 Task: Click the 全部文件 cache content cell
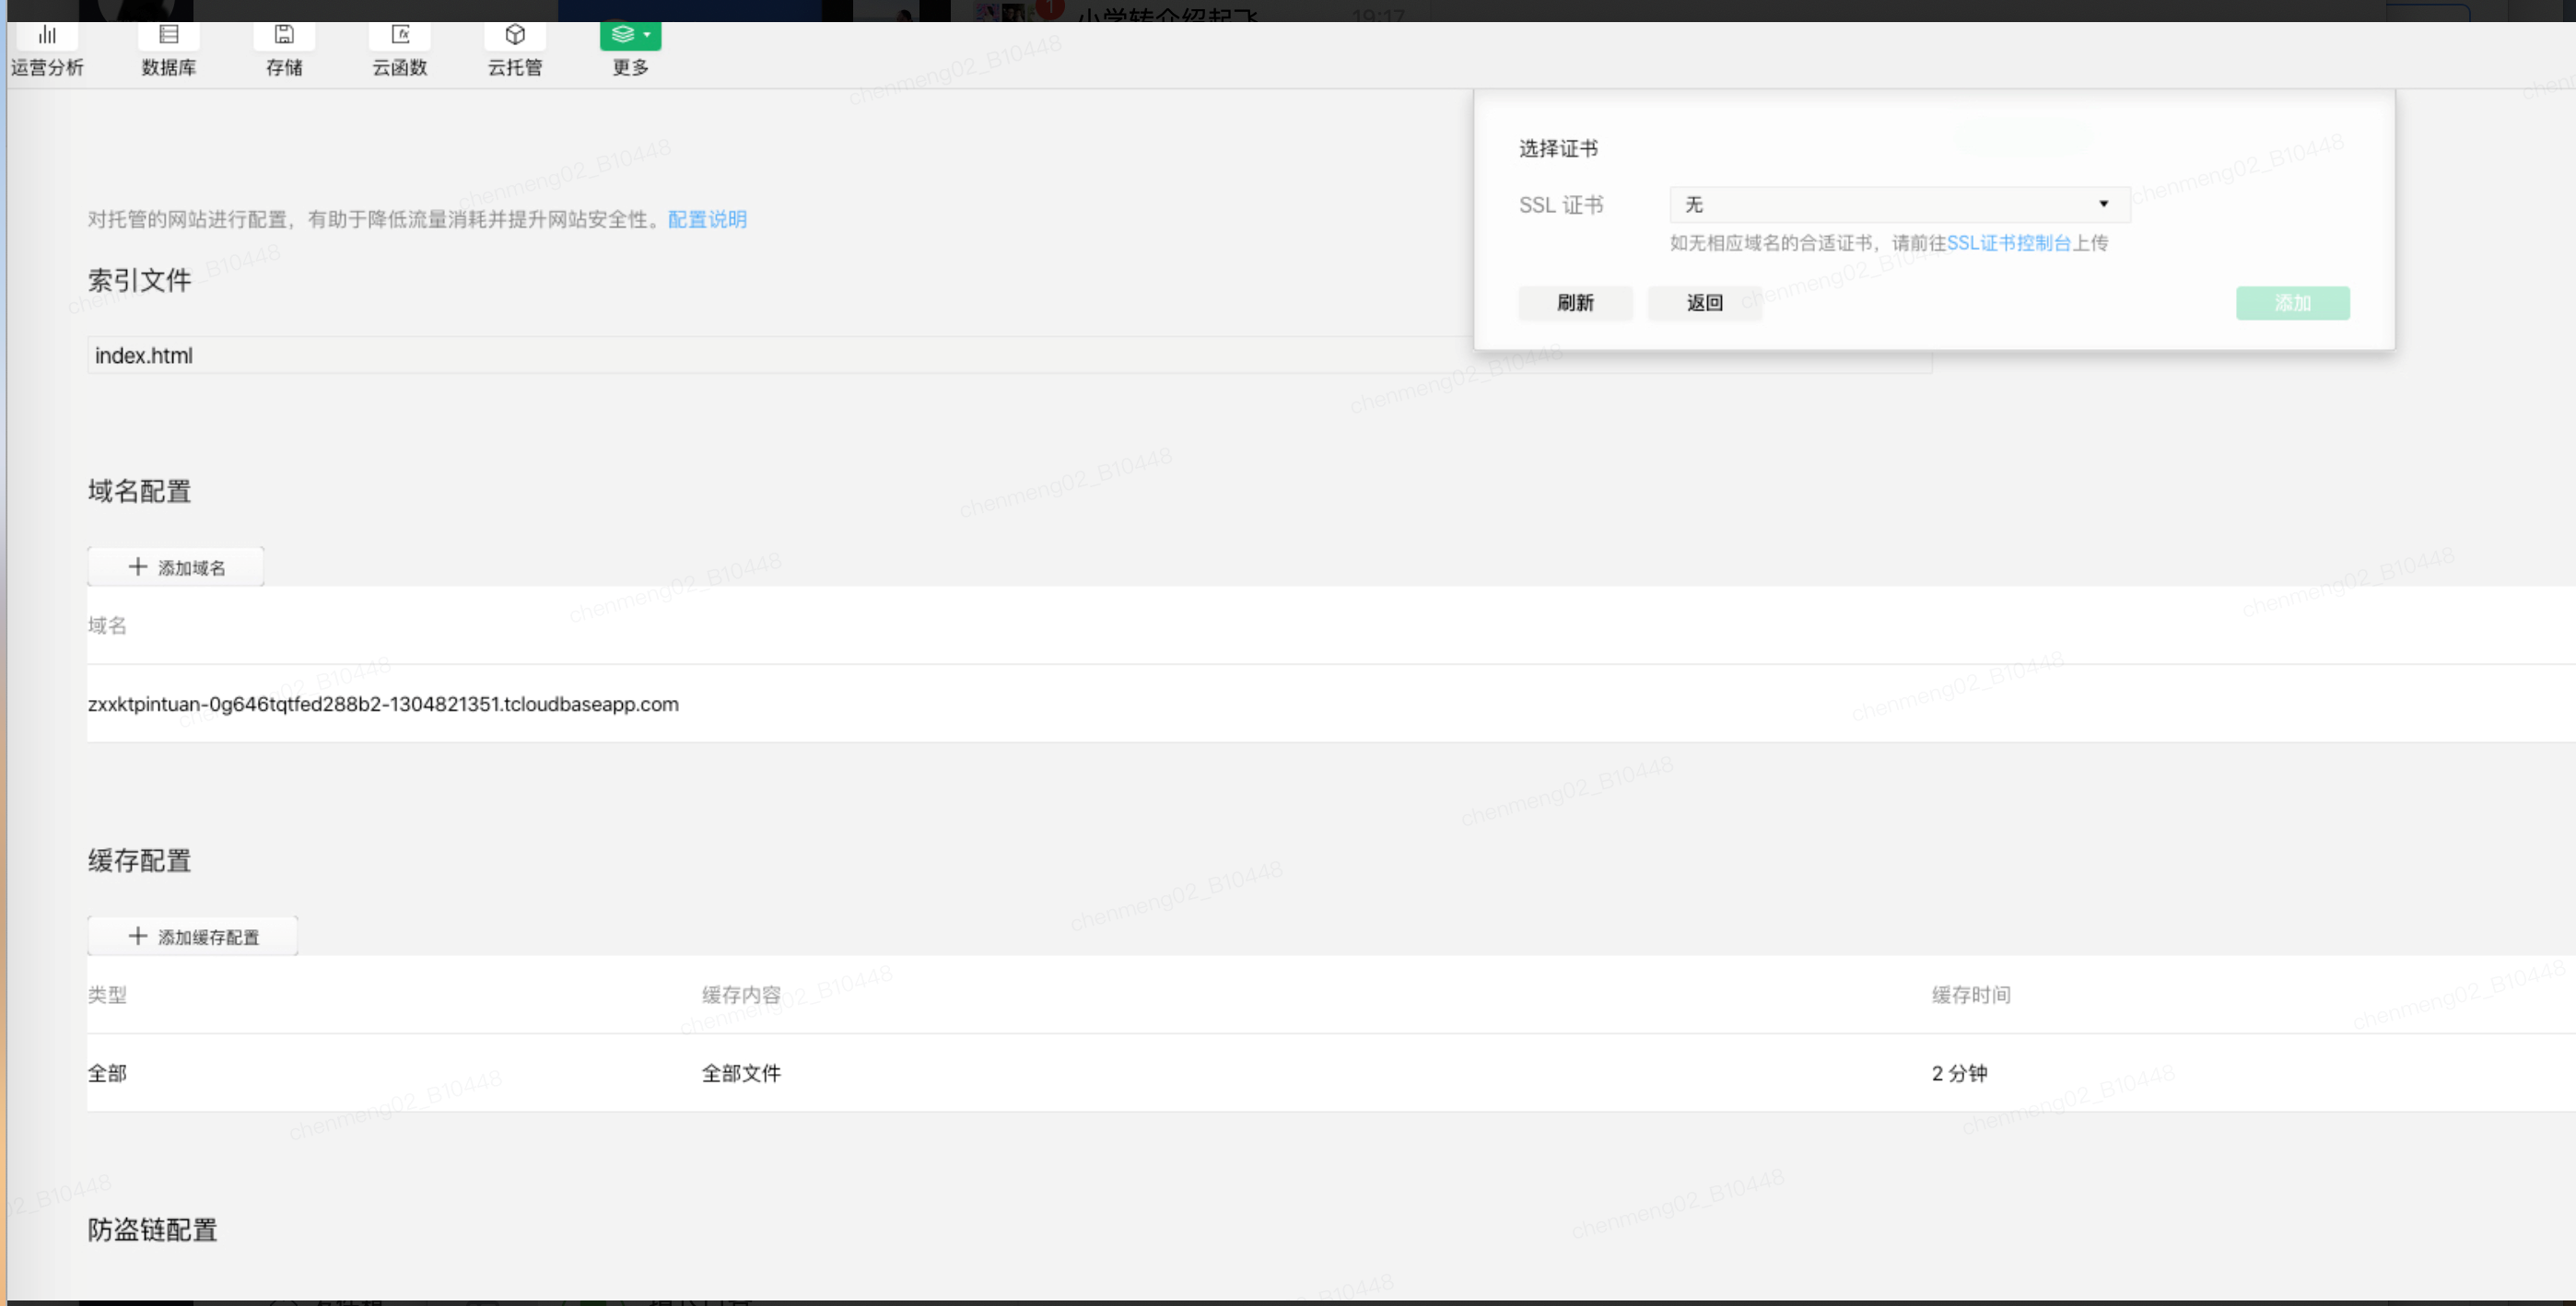pos(741,1073)
